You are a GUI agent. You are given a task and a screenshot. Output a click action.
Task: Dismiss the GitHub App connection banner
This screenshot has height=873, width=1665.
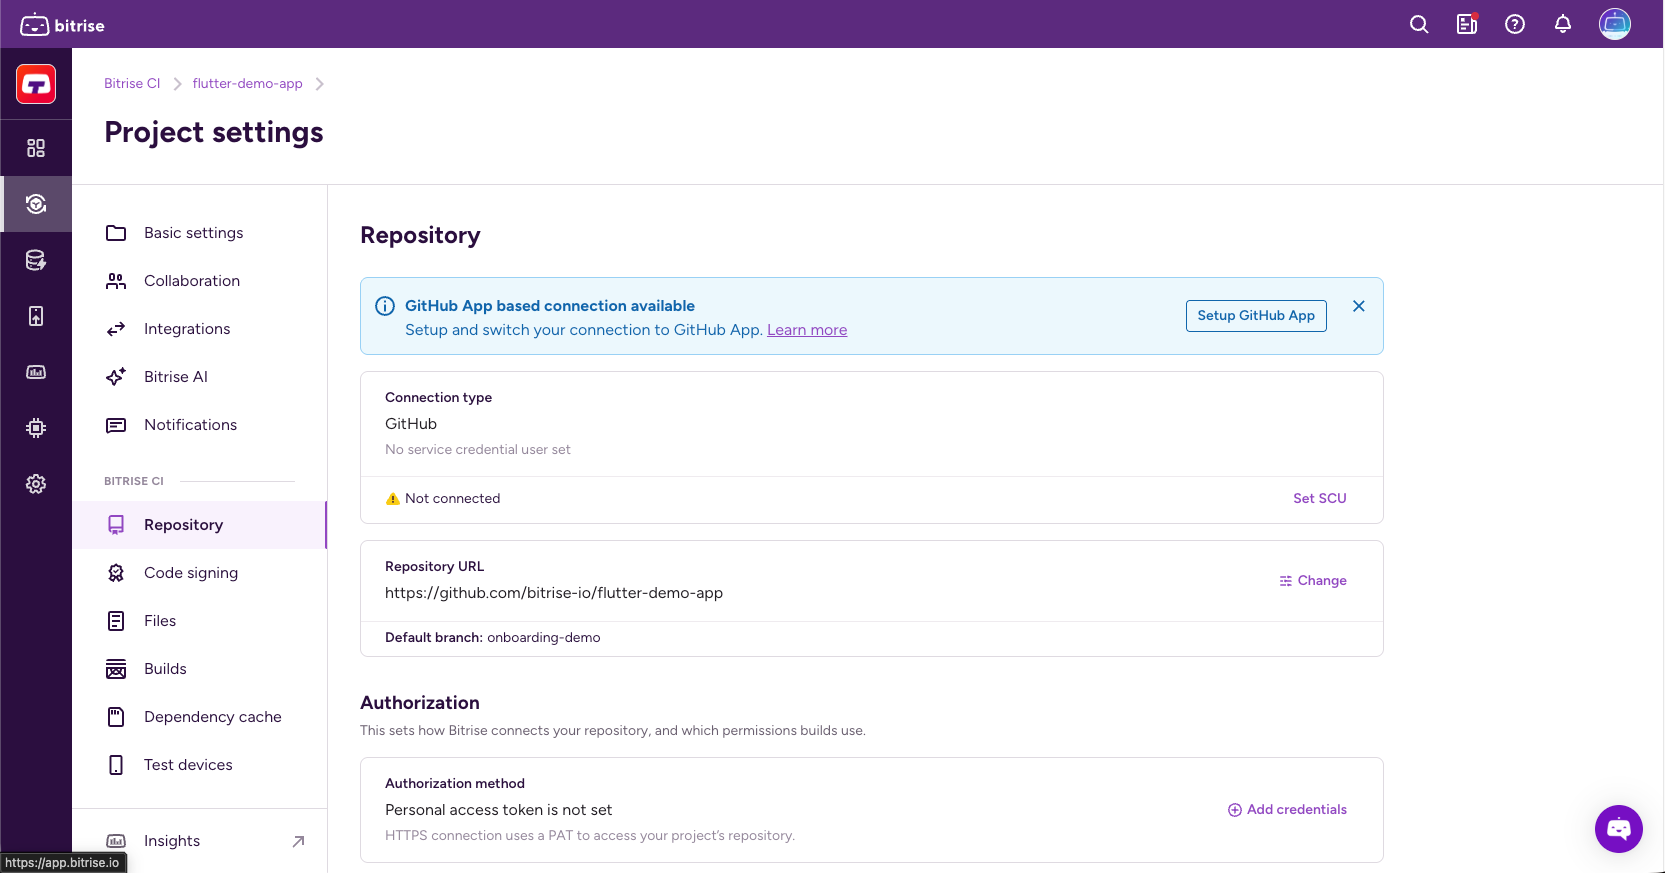coord(1359,306)
